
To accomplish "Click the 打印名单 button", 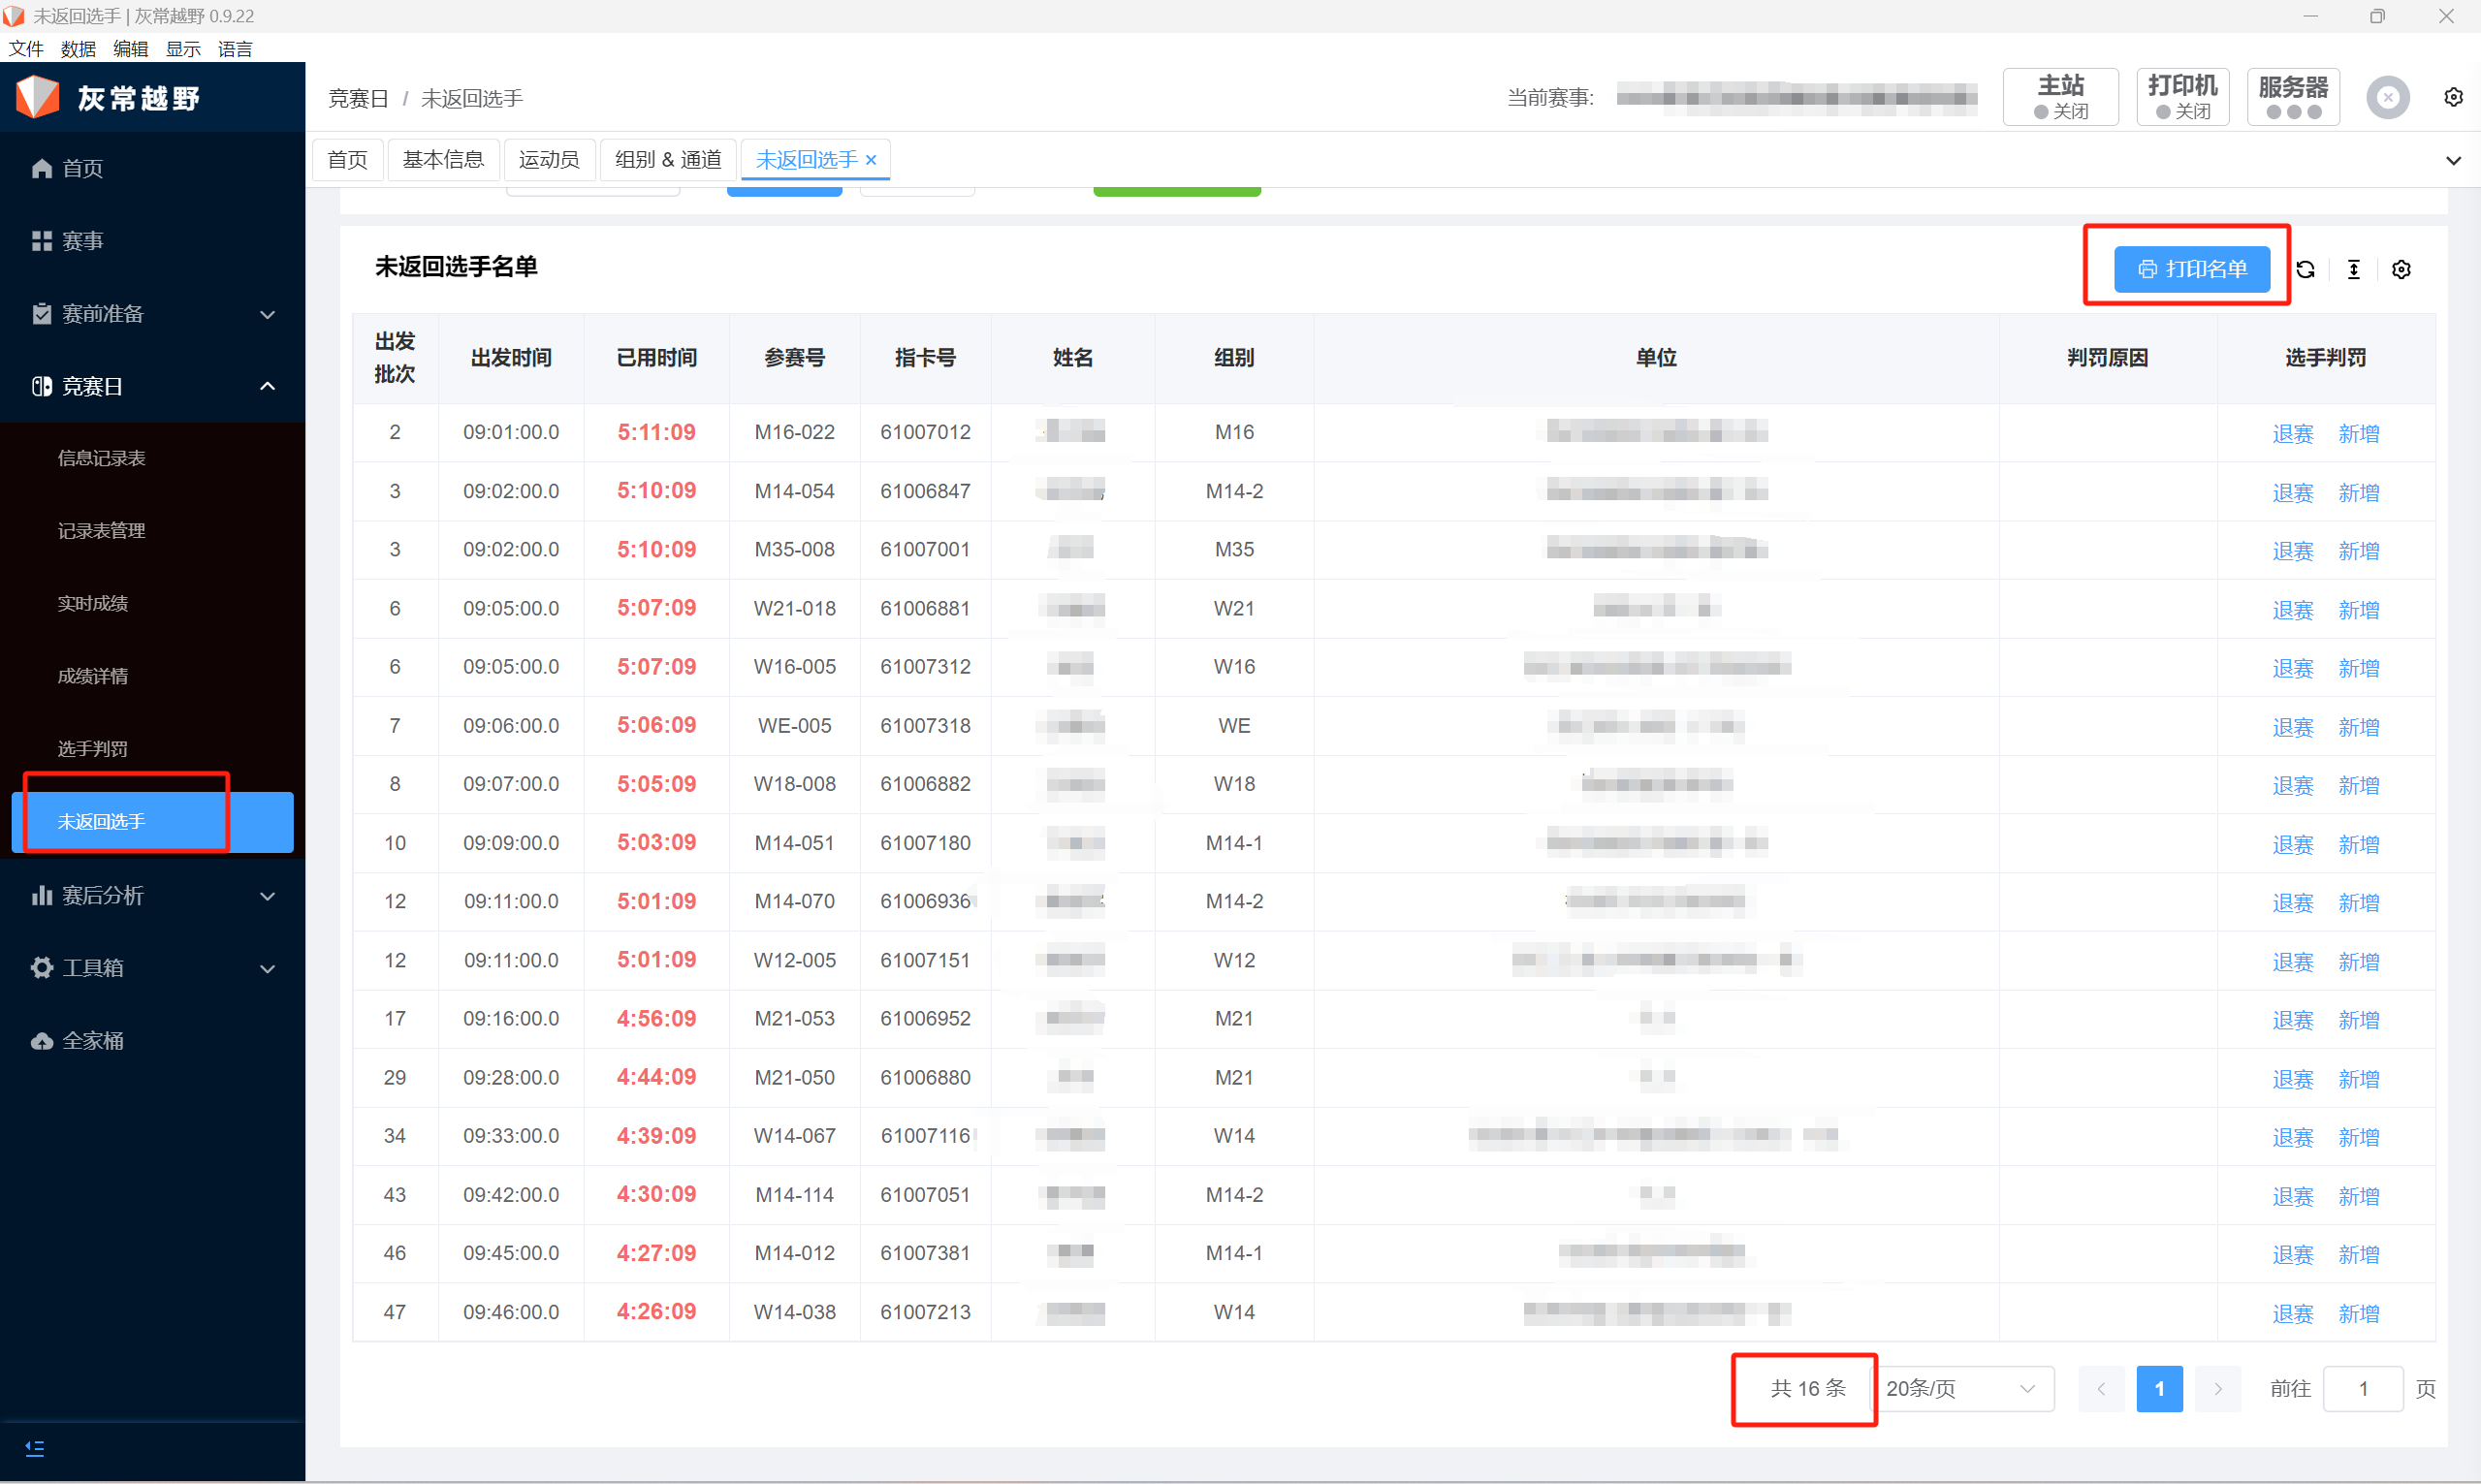I will tap(2191, 269).
